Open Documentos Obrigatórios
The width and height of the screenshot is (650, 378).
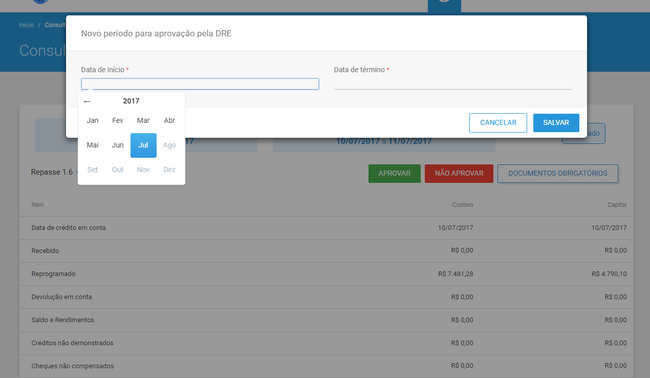tap(558, 173)
